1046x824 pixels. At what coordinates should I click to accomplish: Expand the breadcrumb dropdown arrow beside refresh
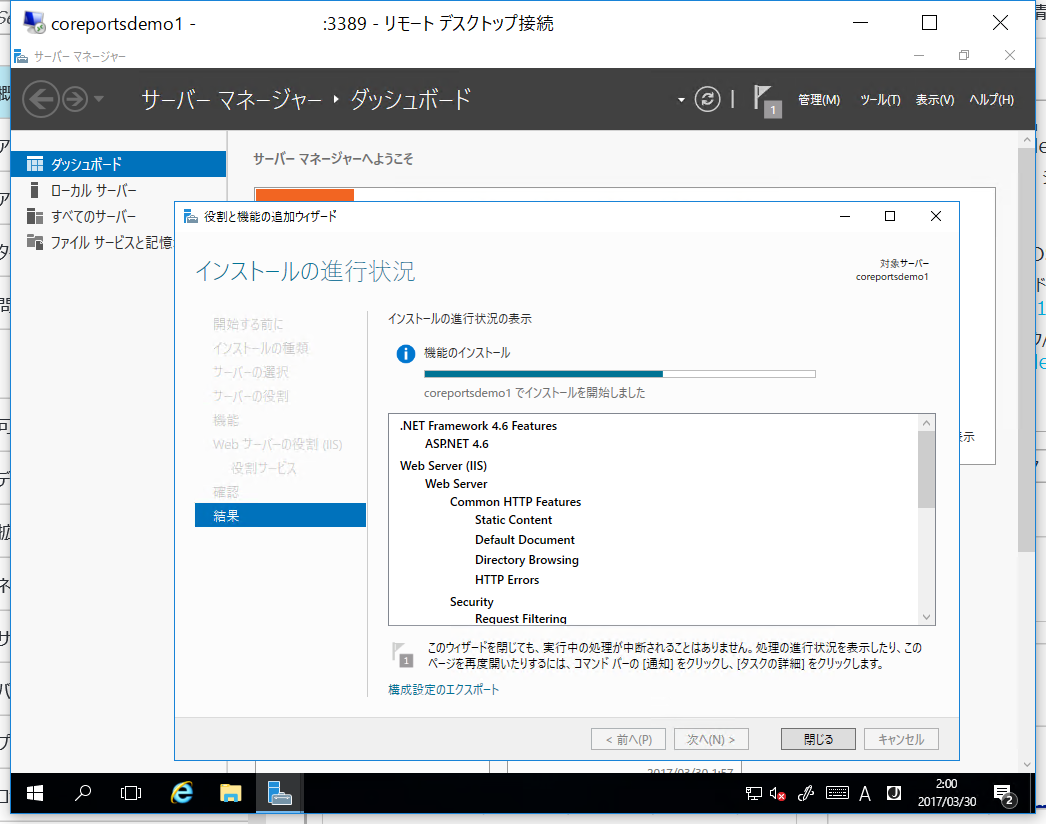coord(681,100)
